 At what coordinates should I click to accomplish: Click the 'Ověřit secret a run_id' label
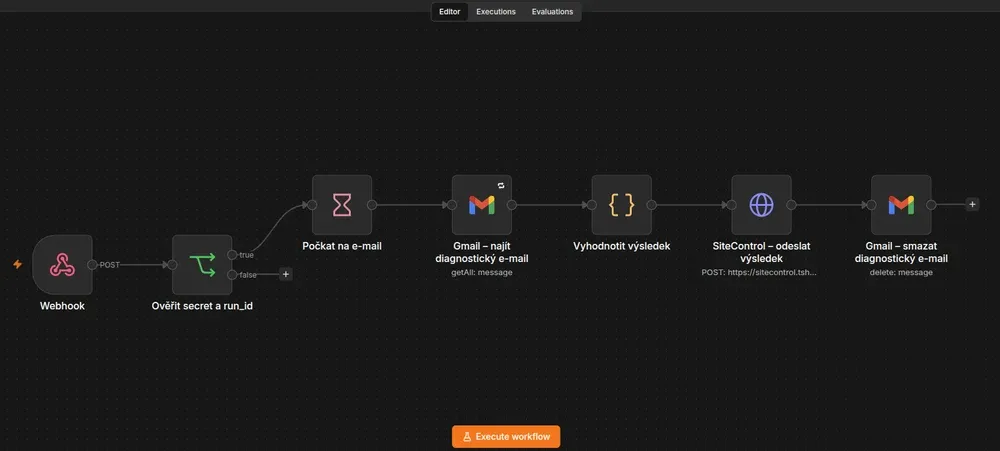[202, 306]
